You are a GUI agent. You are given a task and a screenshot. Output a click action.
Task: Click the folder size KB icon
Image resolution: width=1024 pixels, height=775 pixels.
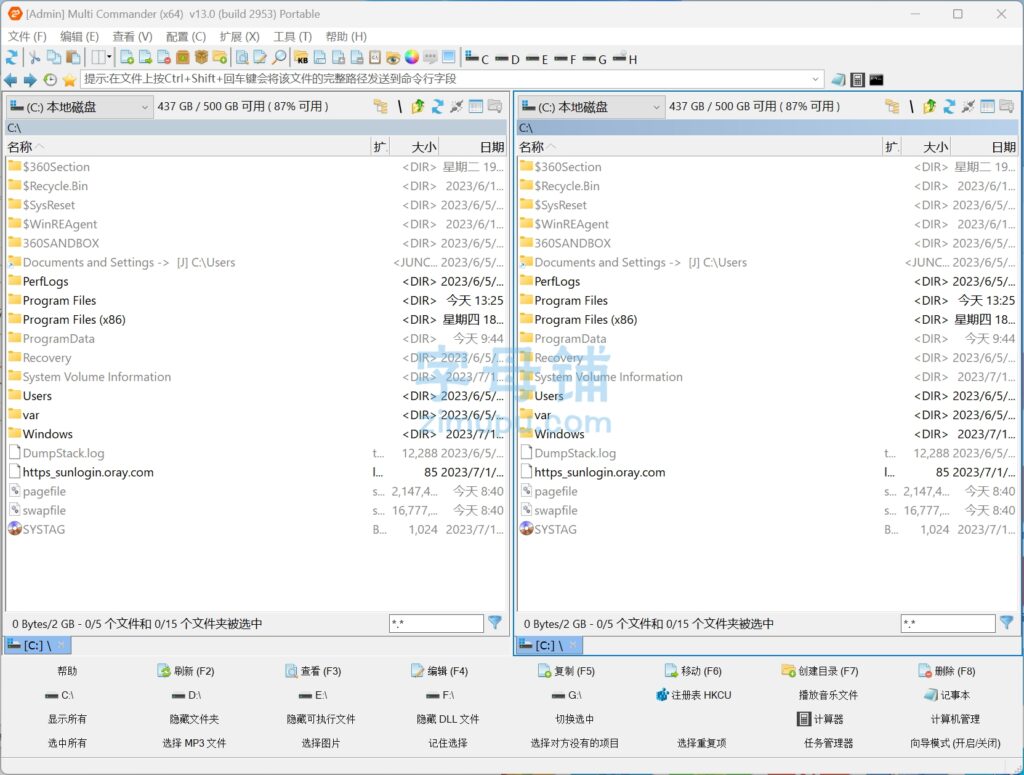click(x=301, y=57)
